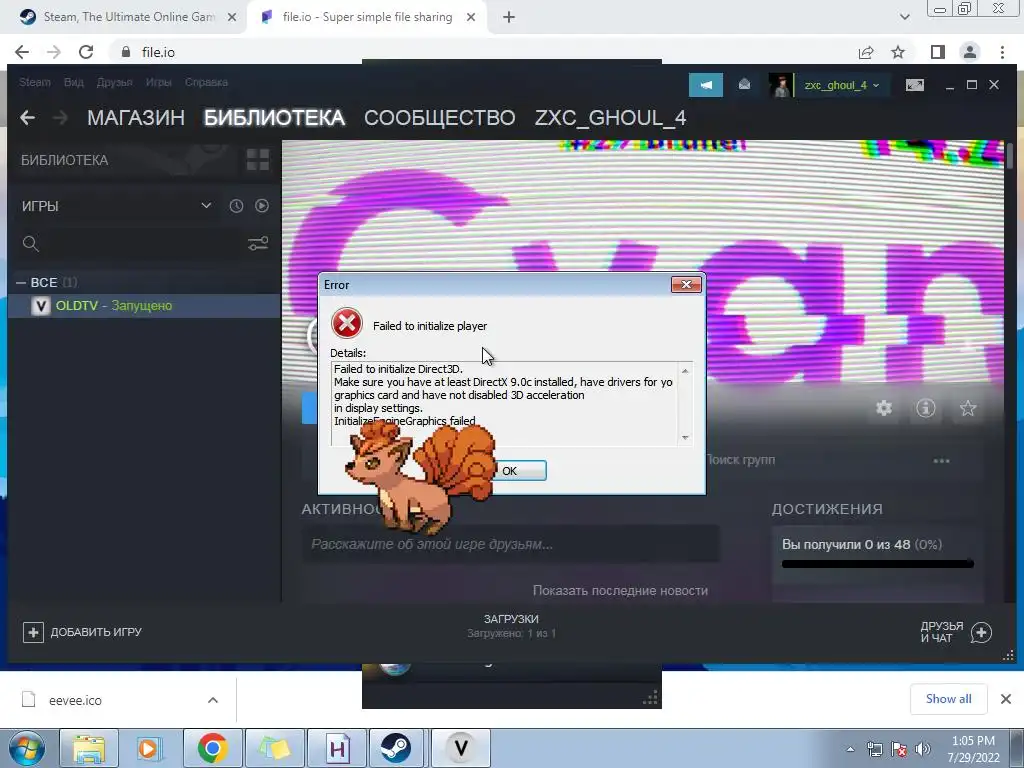Expand Chrome tab search dropdown
Viewport: 1024px width, 768px height.
[x=904, y=17]
